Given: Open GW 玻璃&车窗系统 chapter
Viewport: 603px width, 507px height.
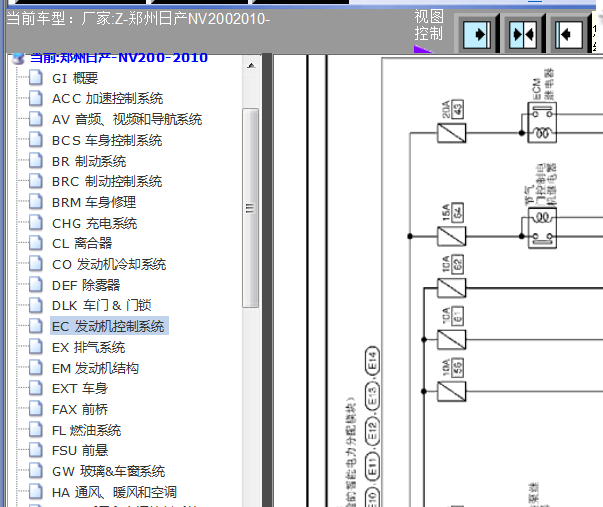Looking at the screenshot, I should click(108, 471).
